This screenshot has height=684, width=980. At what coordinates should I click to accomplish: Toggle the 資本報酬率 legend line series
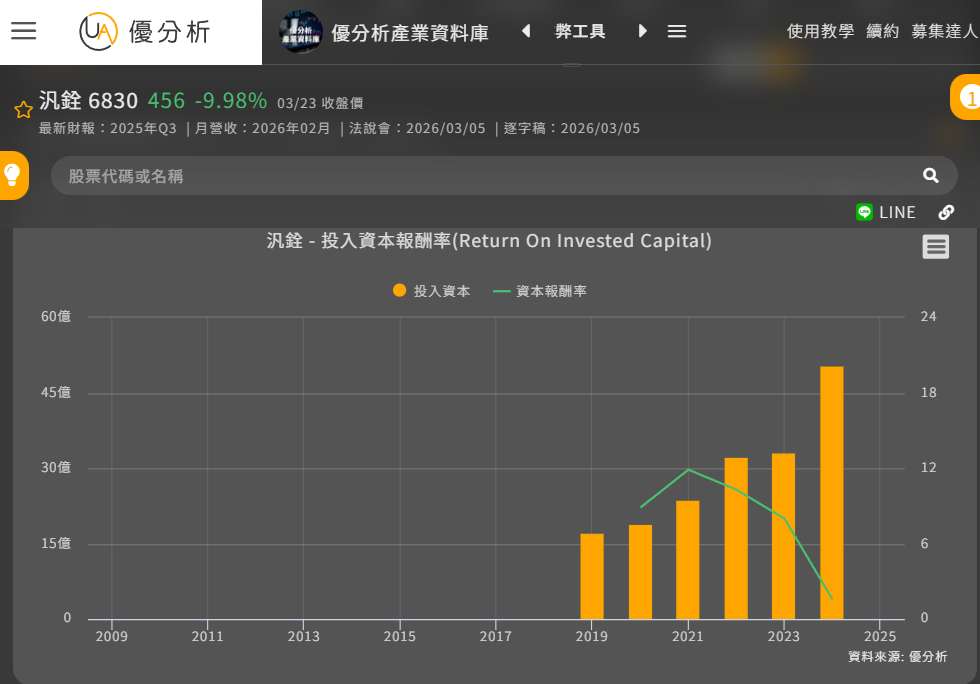point(540,291)
